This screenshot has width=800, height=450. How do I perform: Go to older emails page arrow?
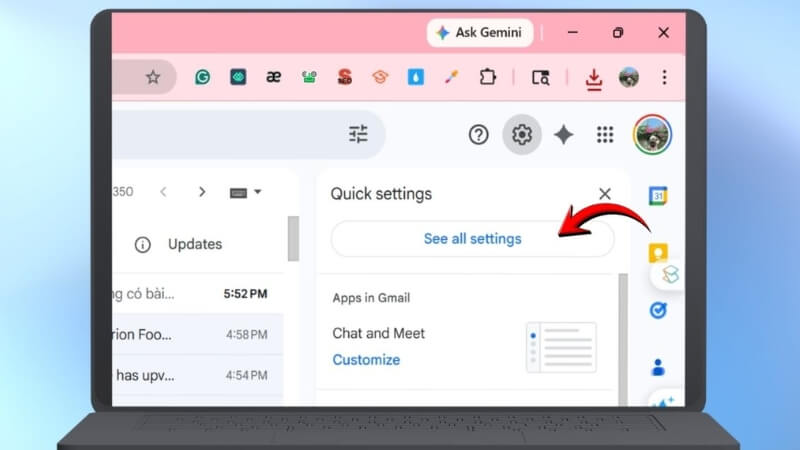tap(202, 192)
